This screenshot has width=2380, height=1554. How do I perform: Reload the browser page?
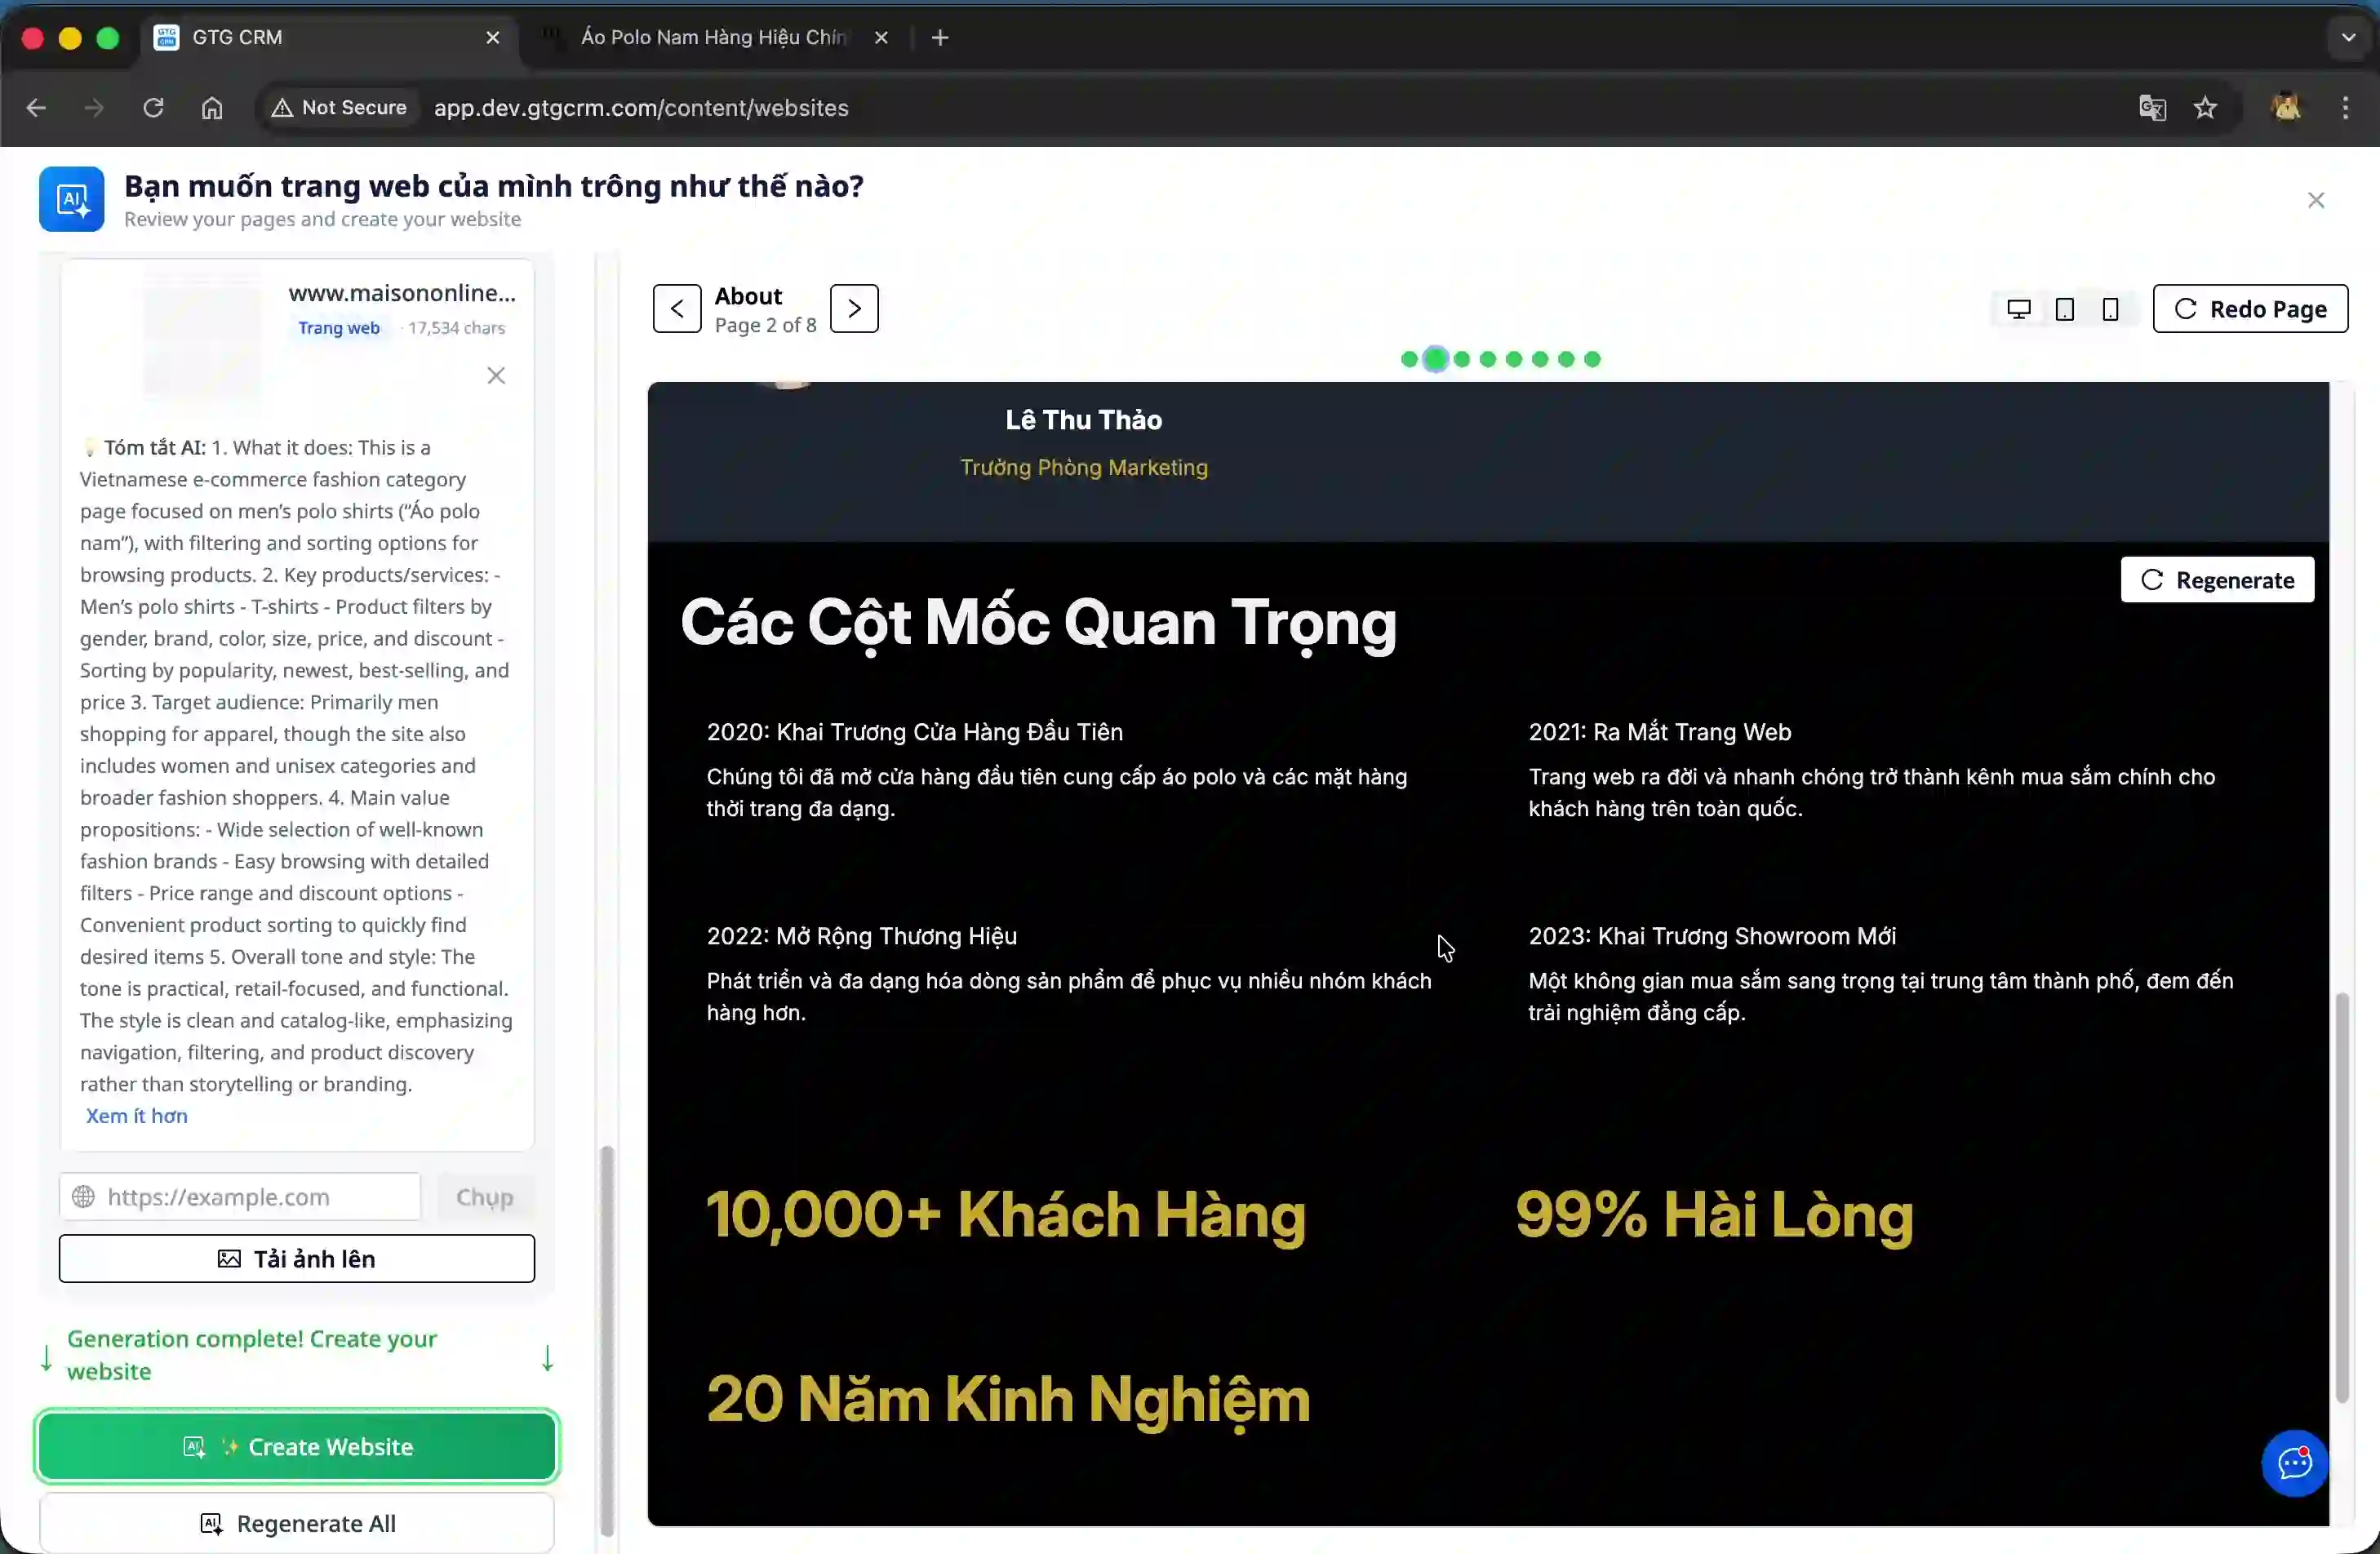(x=153, y=108)
